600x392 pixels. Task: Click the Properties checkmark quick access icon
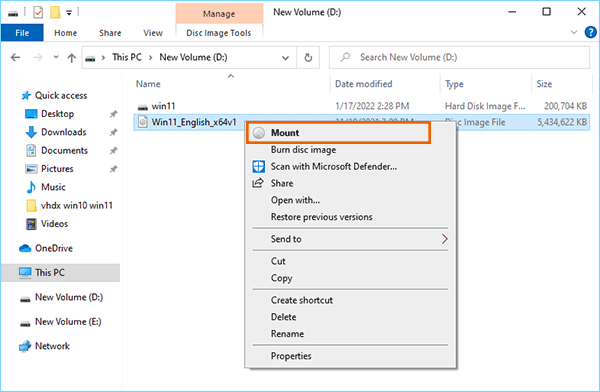tap(38, 13)
